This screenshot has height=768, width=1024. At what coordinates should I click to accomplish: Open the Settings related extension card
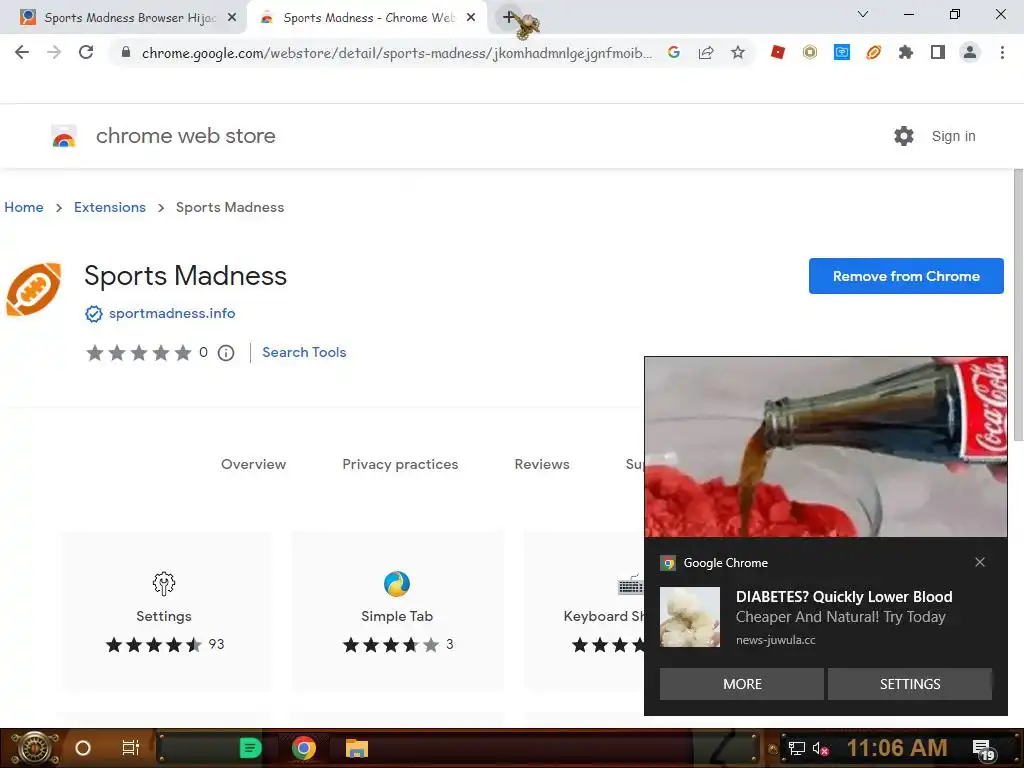click(x=164, y=611)
